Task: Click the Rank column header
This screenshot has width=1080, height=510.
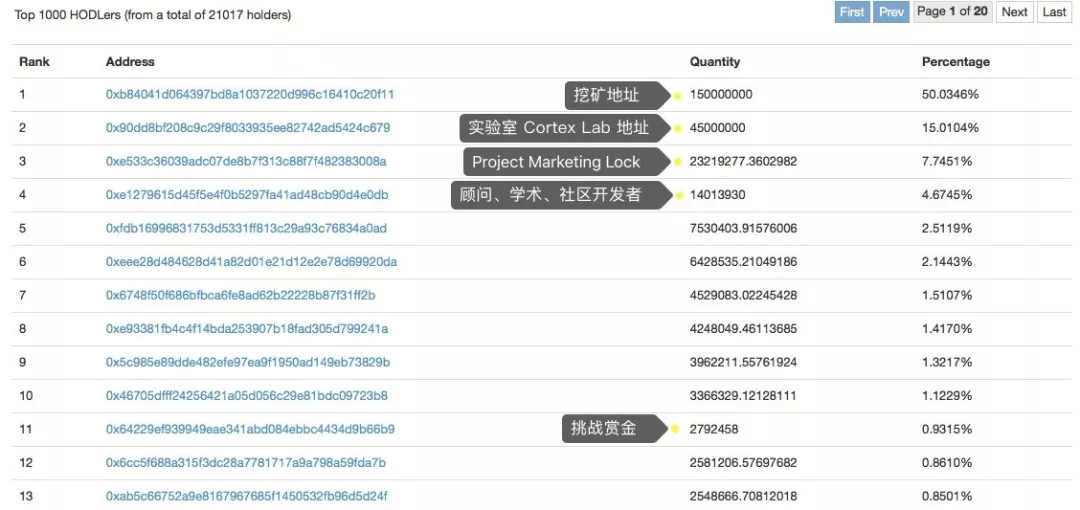Action: [x=34, y=61]
